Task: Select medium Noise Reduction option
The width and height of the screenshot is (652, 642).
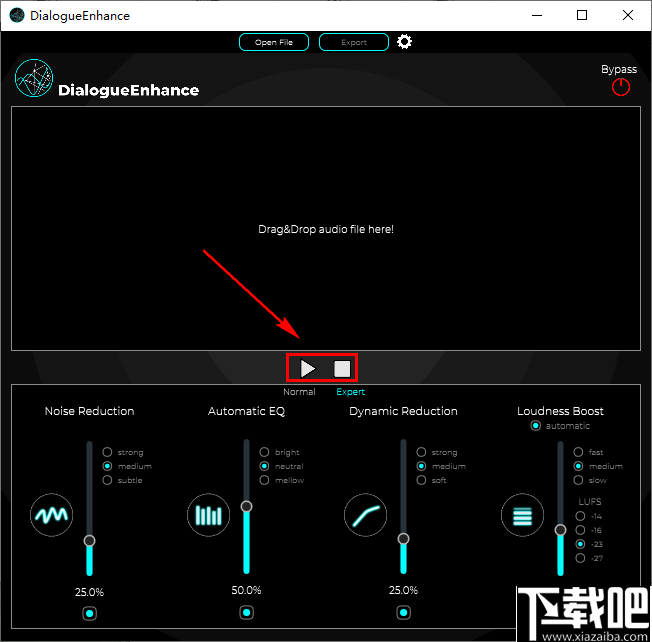Action: pyautogui.click(x=107, y=466)
